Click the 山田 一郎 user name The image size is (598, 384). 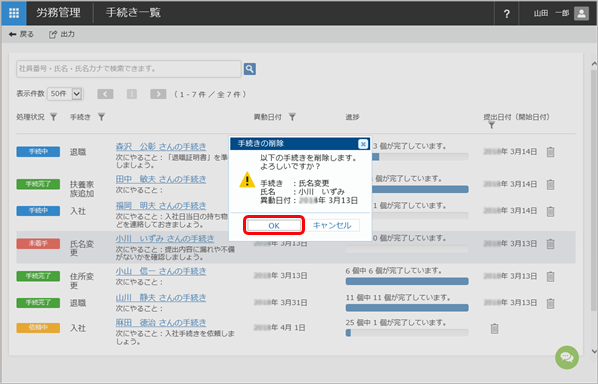coord(551,13)
